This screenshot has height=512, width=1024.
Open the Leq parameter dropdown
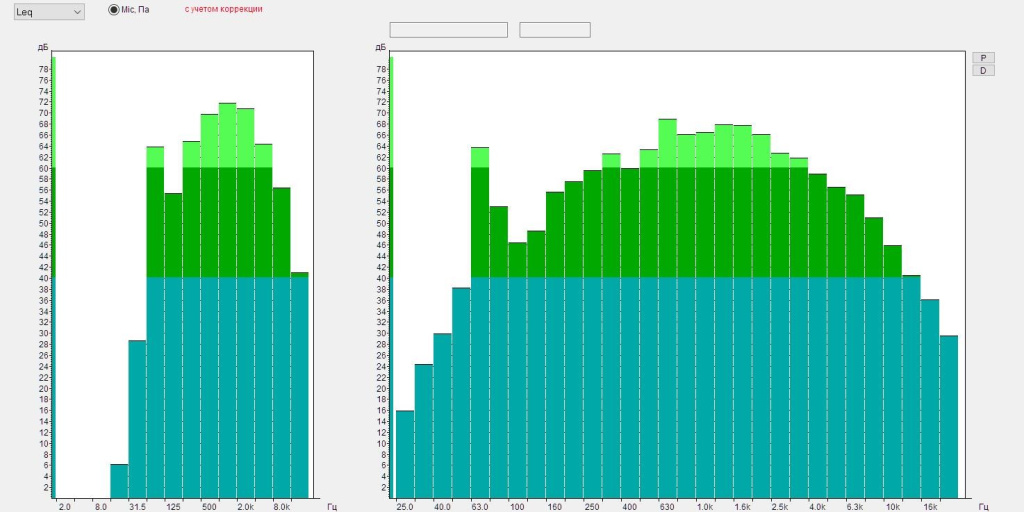pos(49,12)
